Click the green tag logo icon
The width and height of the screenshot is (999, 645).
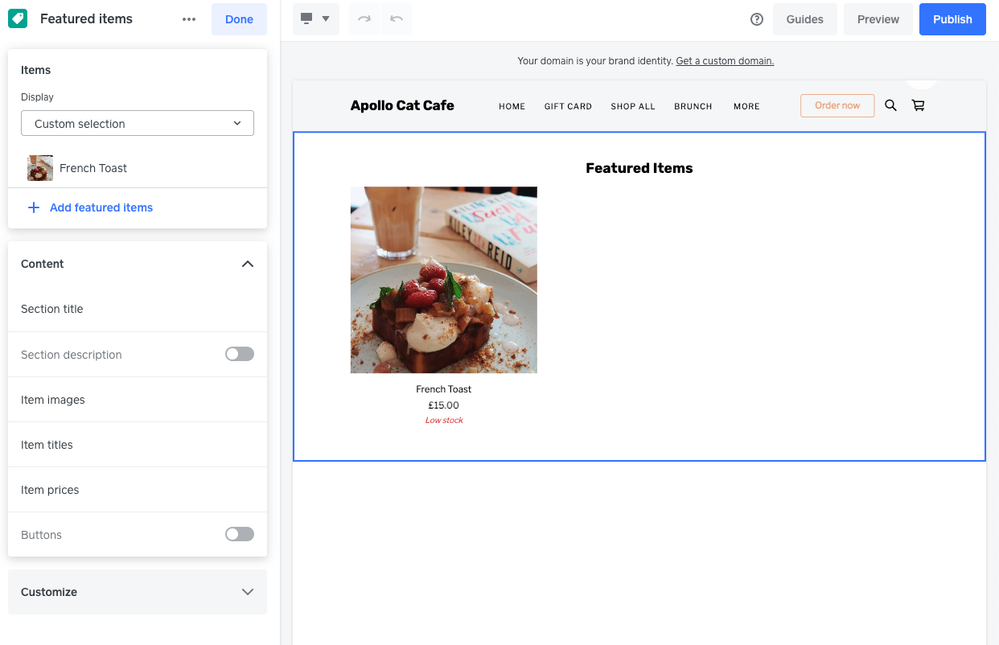click(18, 19)
